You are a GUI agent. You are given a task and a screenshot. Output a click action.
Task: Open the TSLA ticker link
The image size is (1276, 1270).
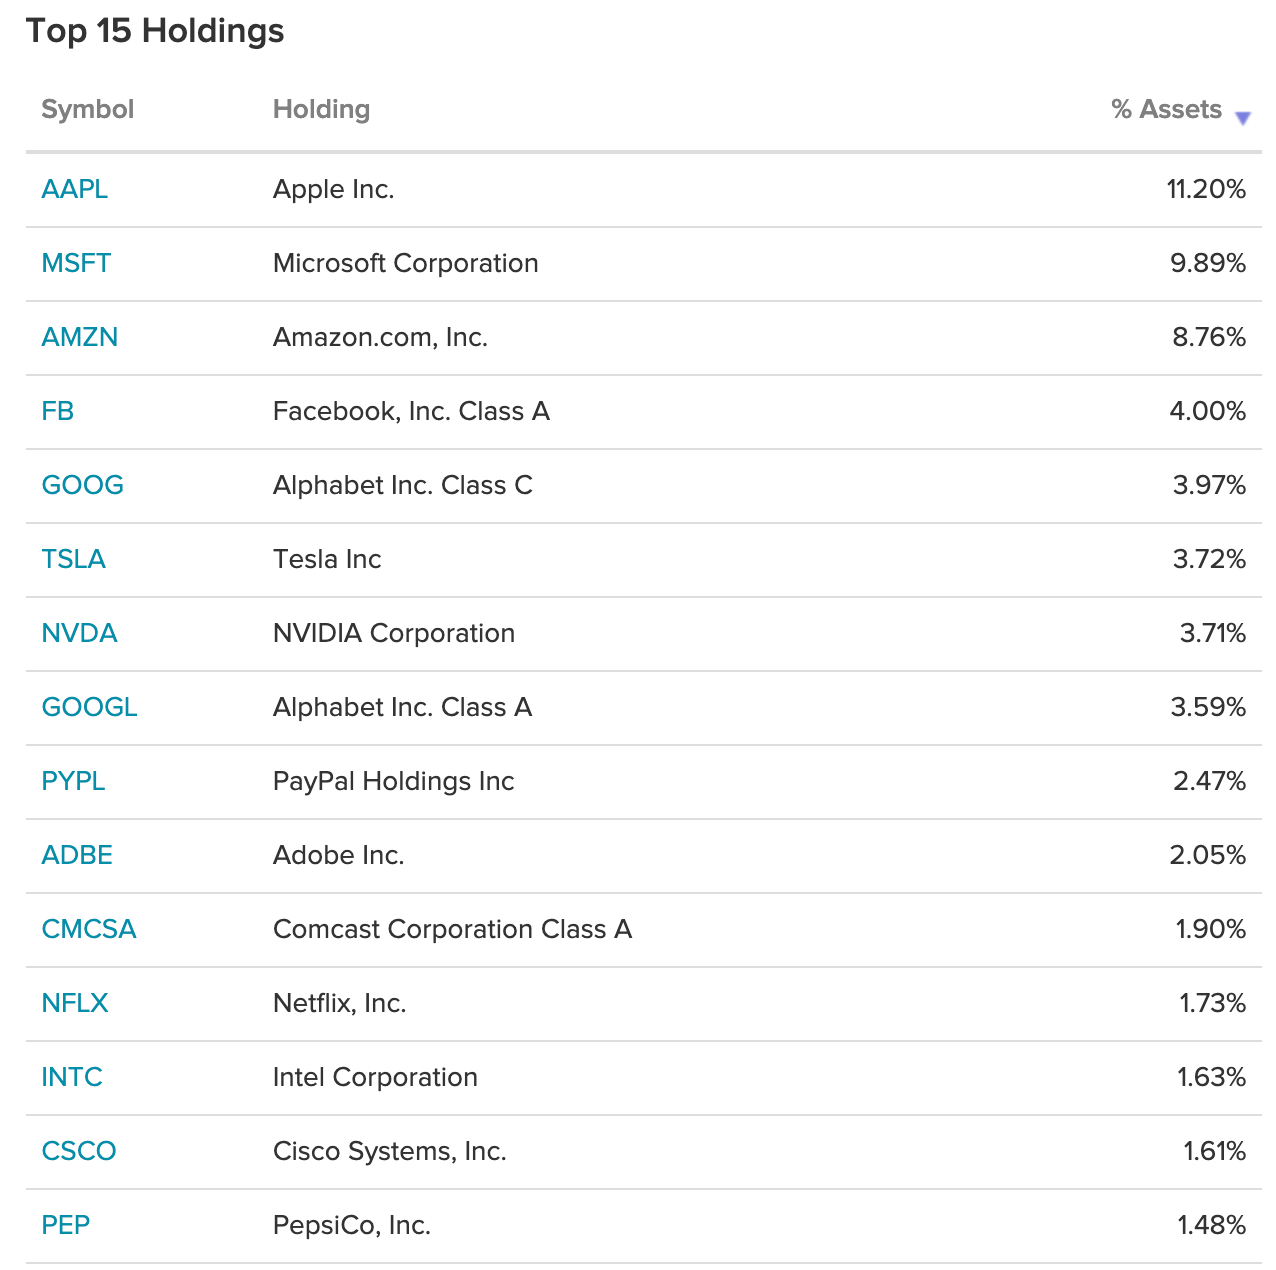click(74, 559)
